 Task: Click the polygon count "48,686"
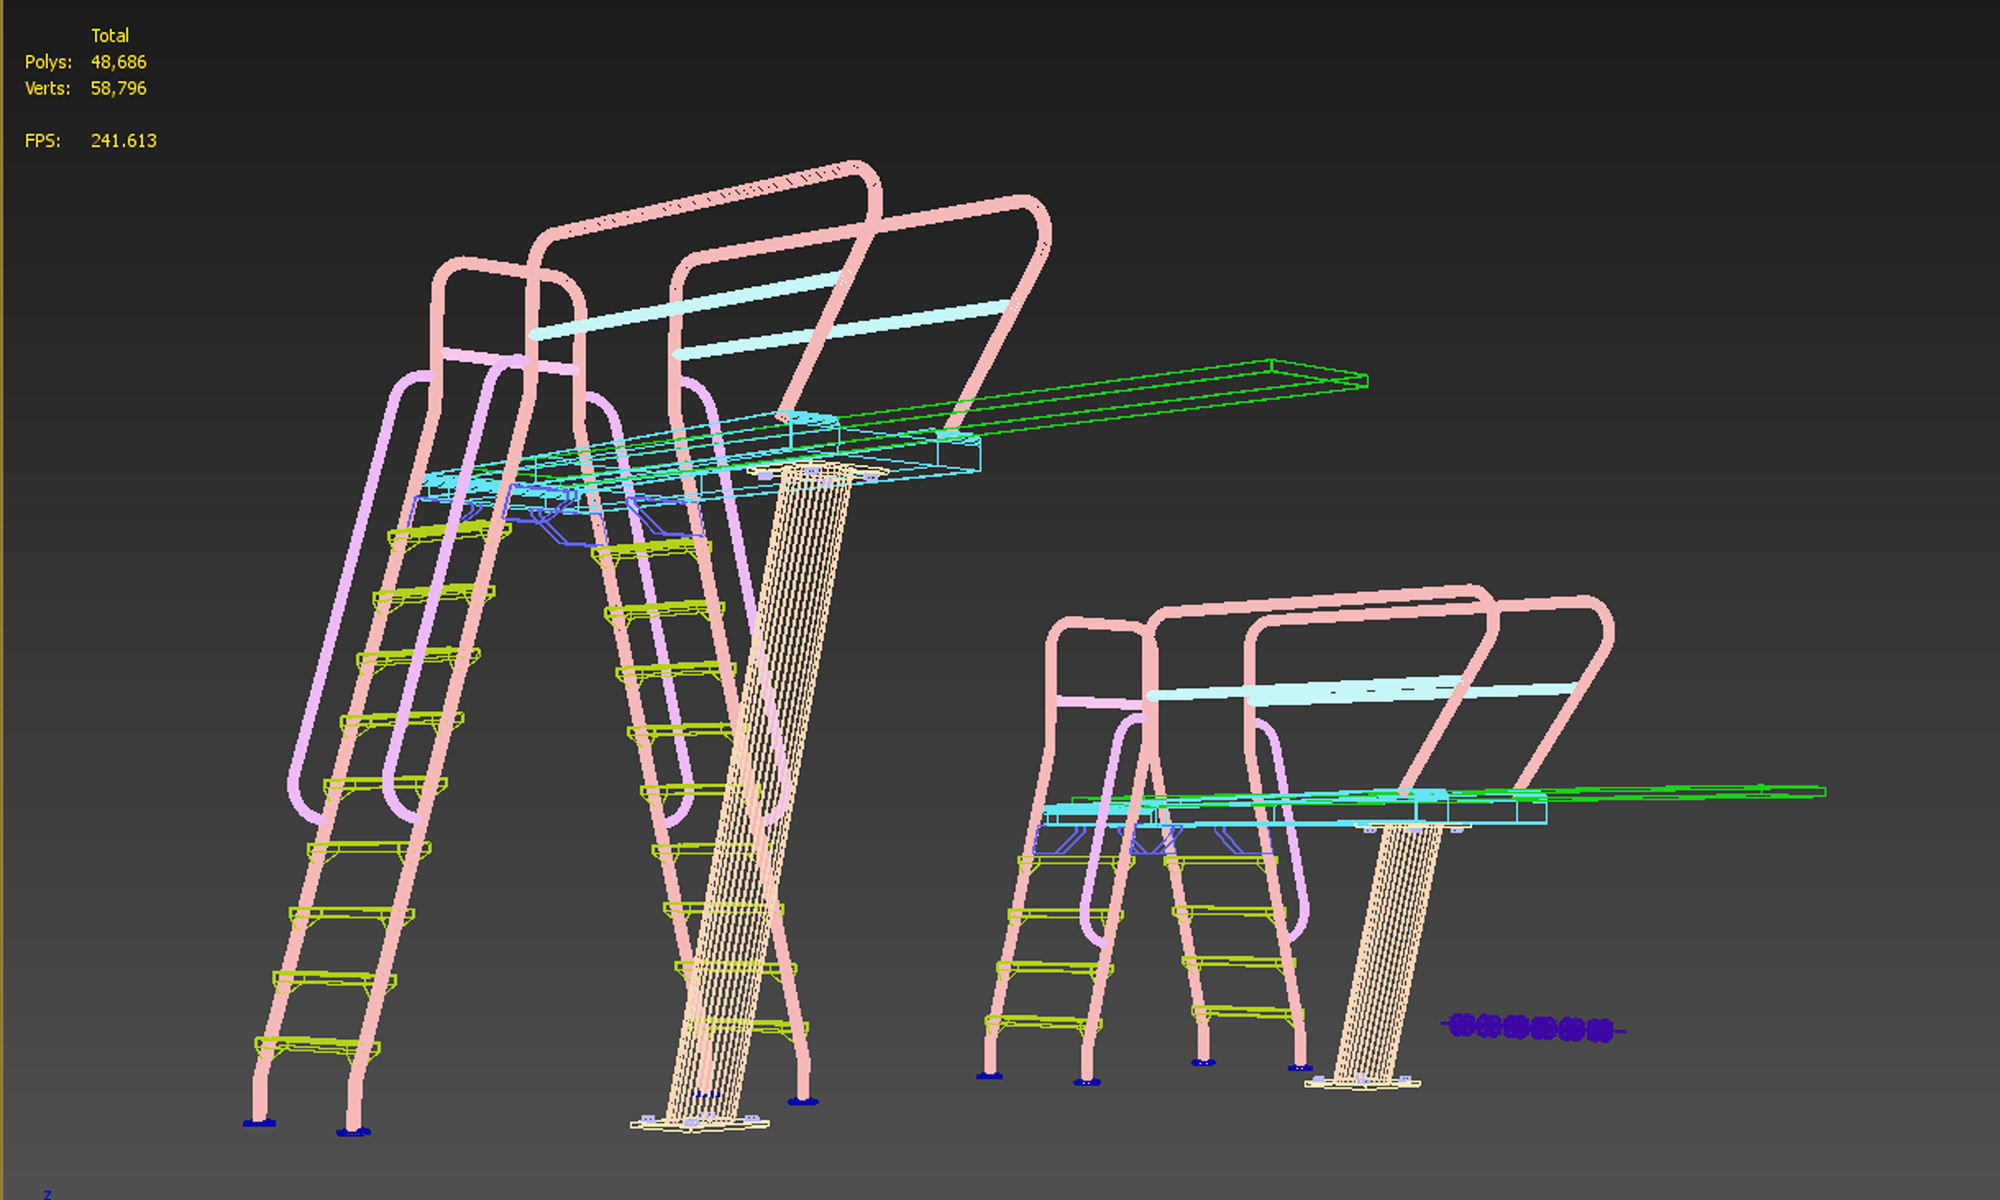[119, 62]
